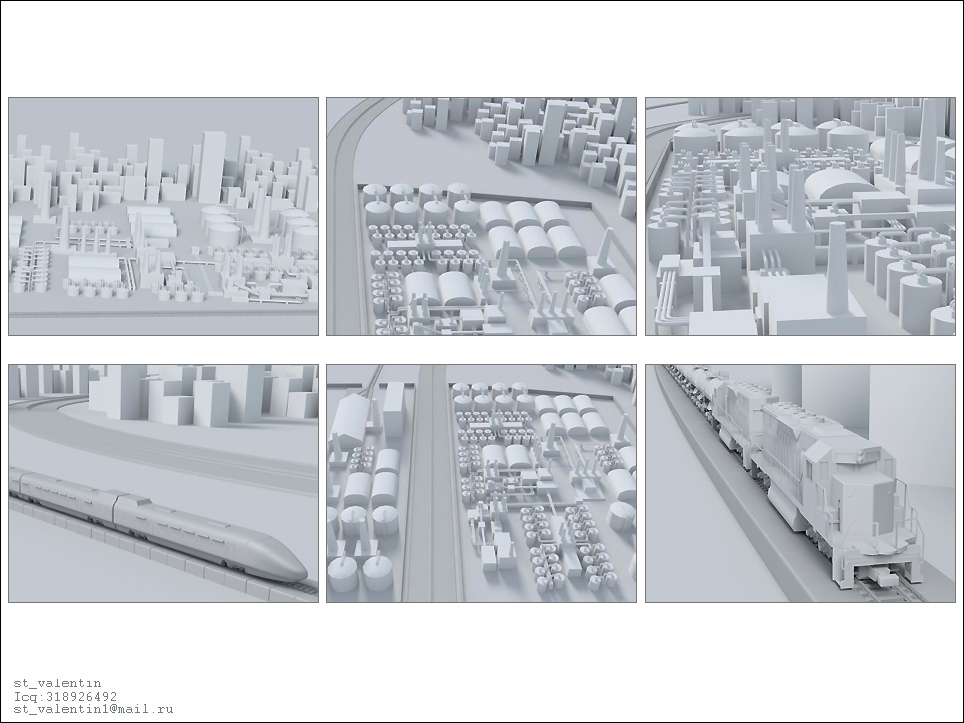
Task: Open the curved rail and storage tanks render
Action: pyautogui.click(x=481, y=216)
